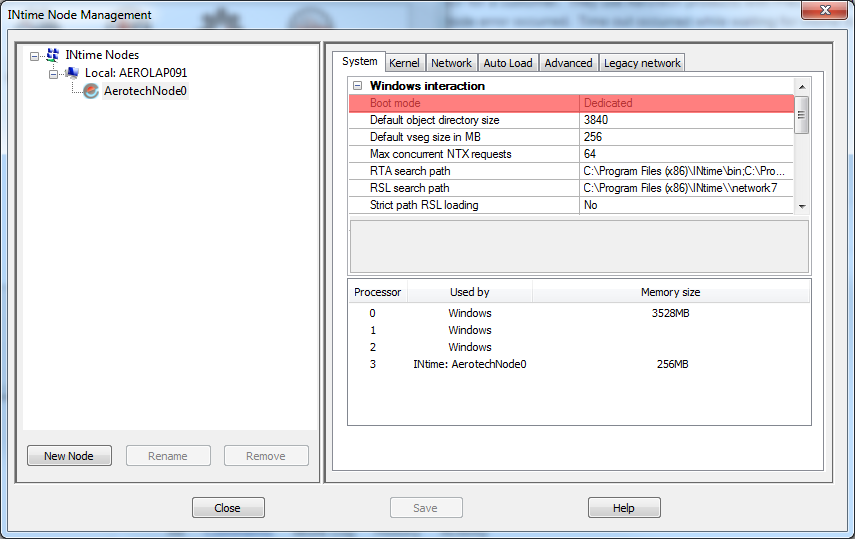Collapse the Local: AEROLAP091 tree branch
The image size is (855, 539).
pyautogui.click(x=54, y=73)
